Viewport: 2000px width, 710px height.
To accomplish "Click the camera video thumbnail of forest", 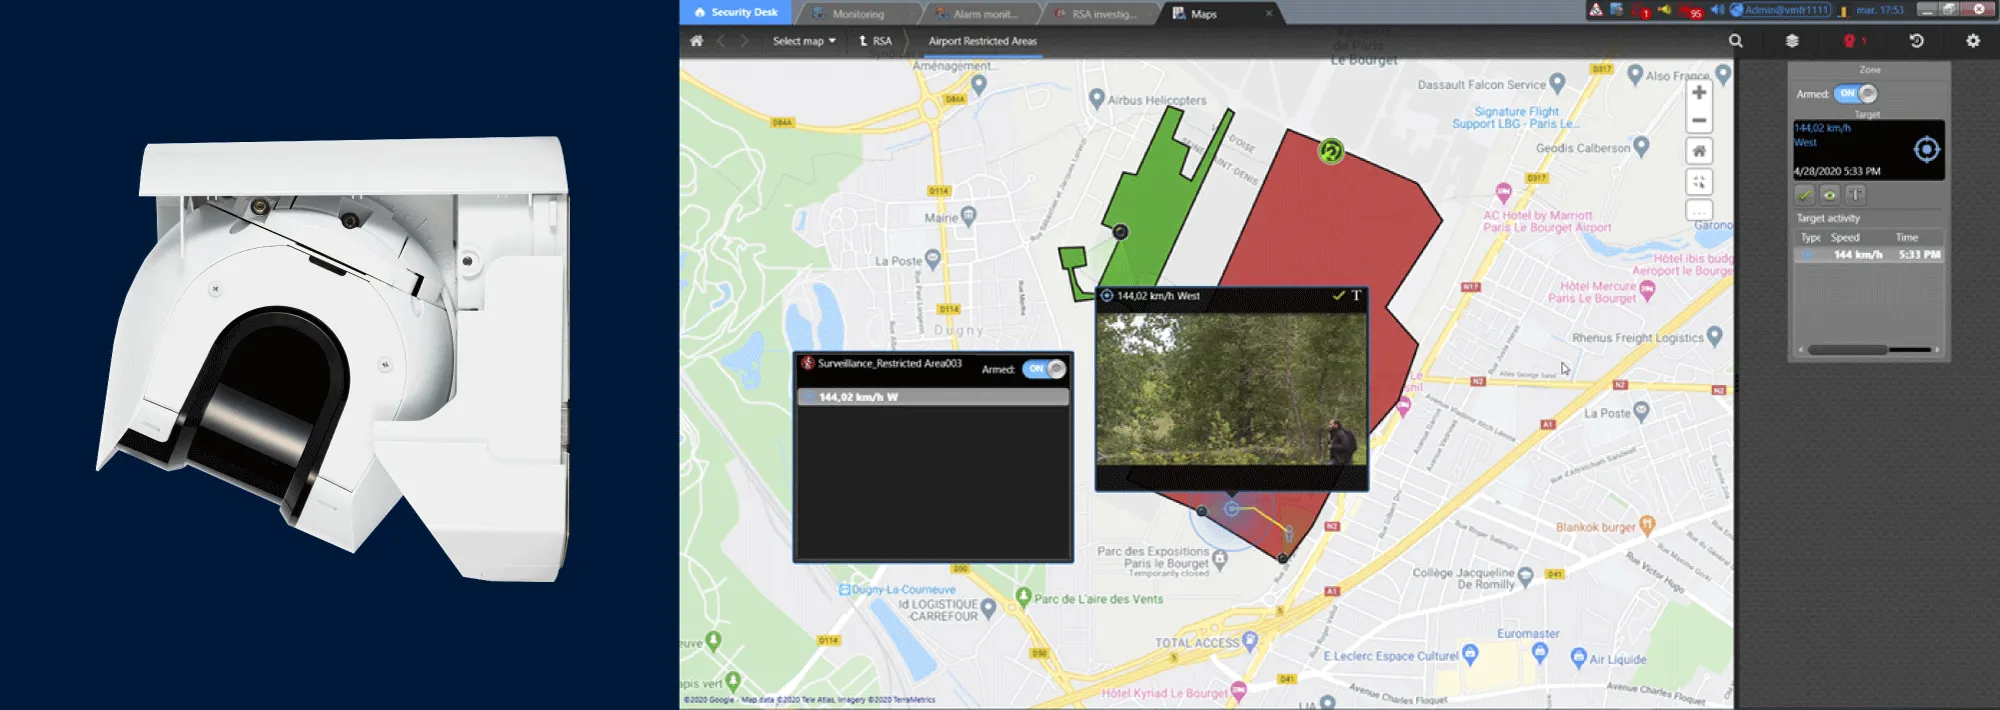I will pos(1231,389).
